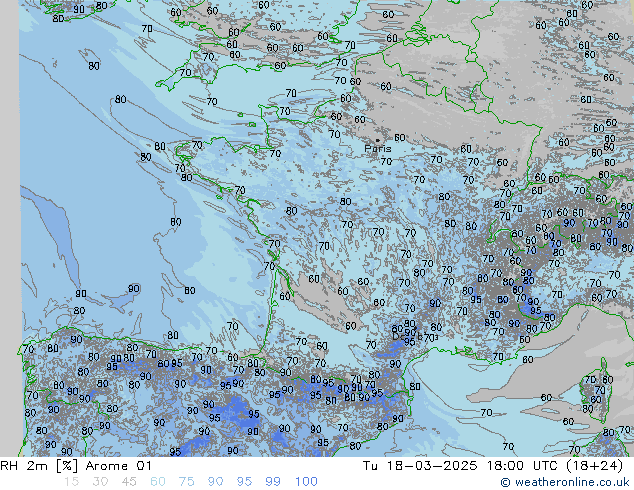Click legend value 60 in the scale
The height and width of the screenshot is (490, 634).
click(158, 482)
